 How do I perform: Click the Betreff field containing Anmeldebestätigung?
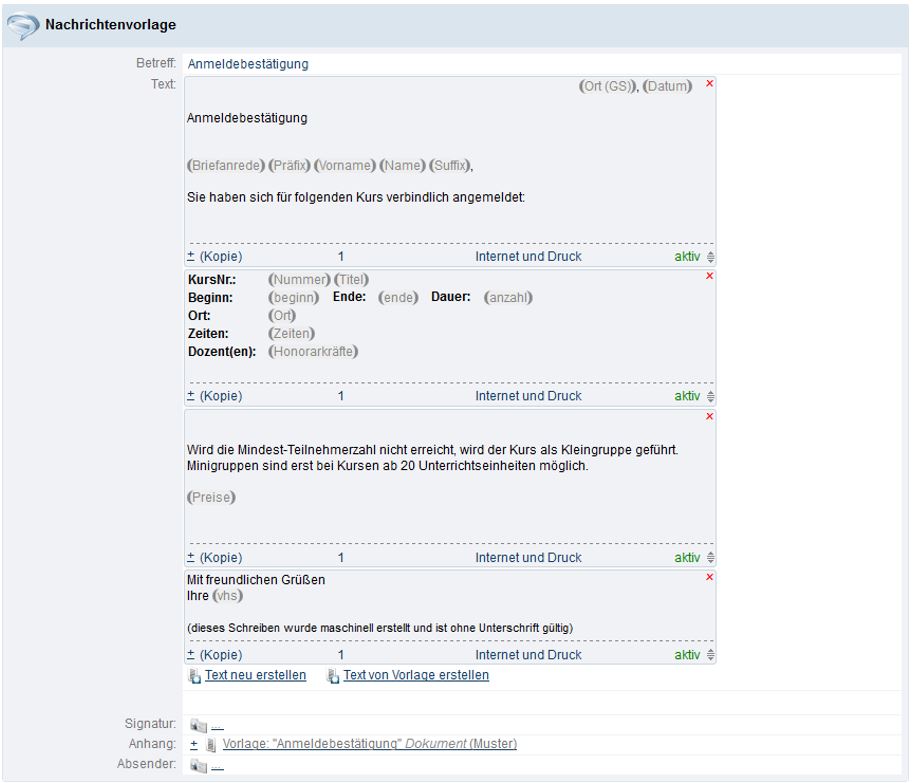(x=248, y=63)
